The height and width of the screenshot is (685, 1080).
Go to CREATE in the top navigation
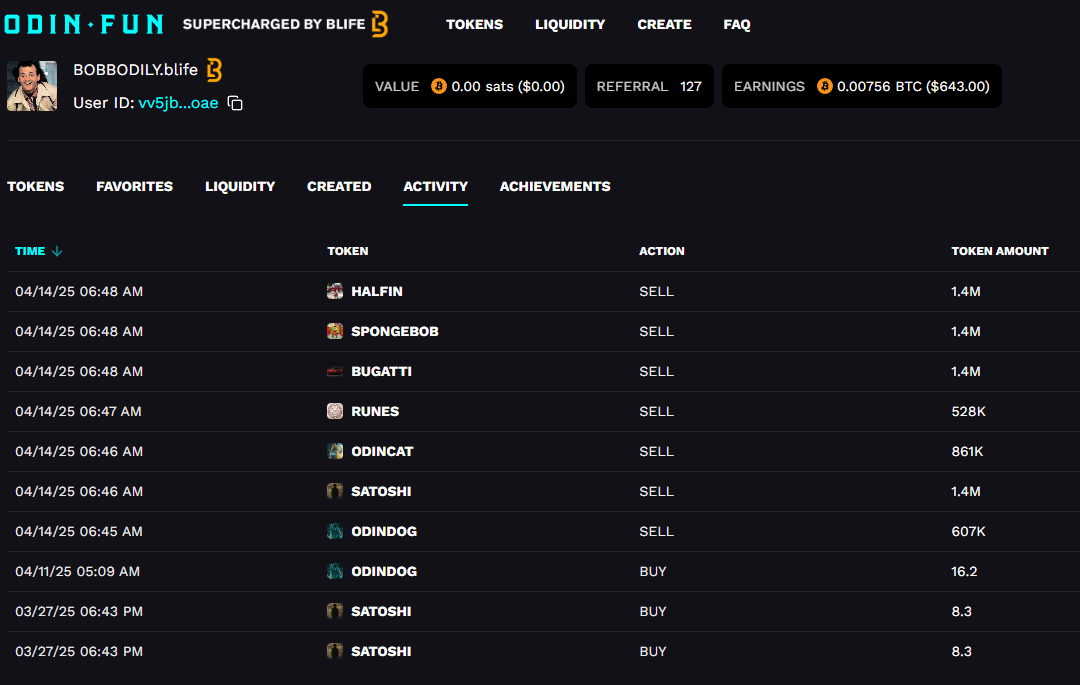click(x=664, y=24)
